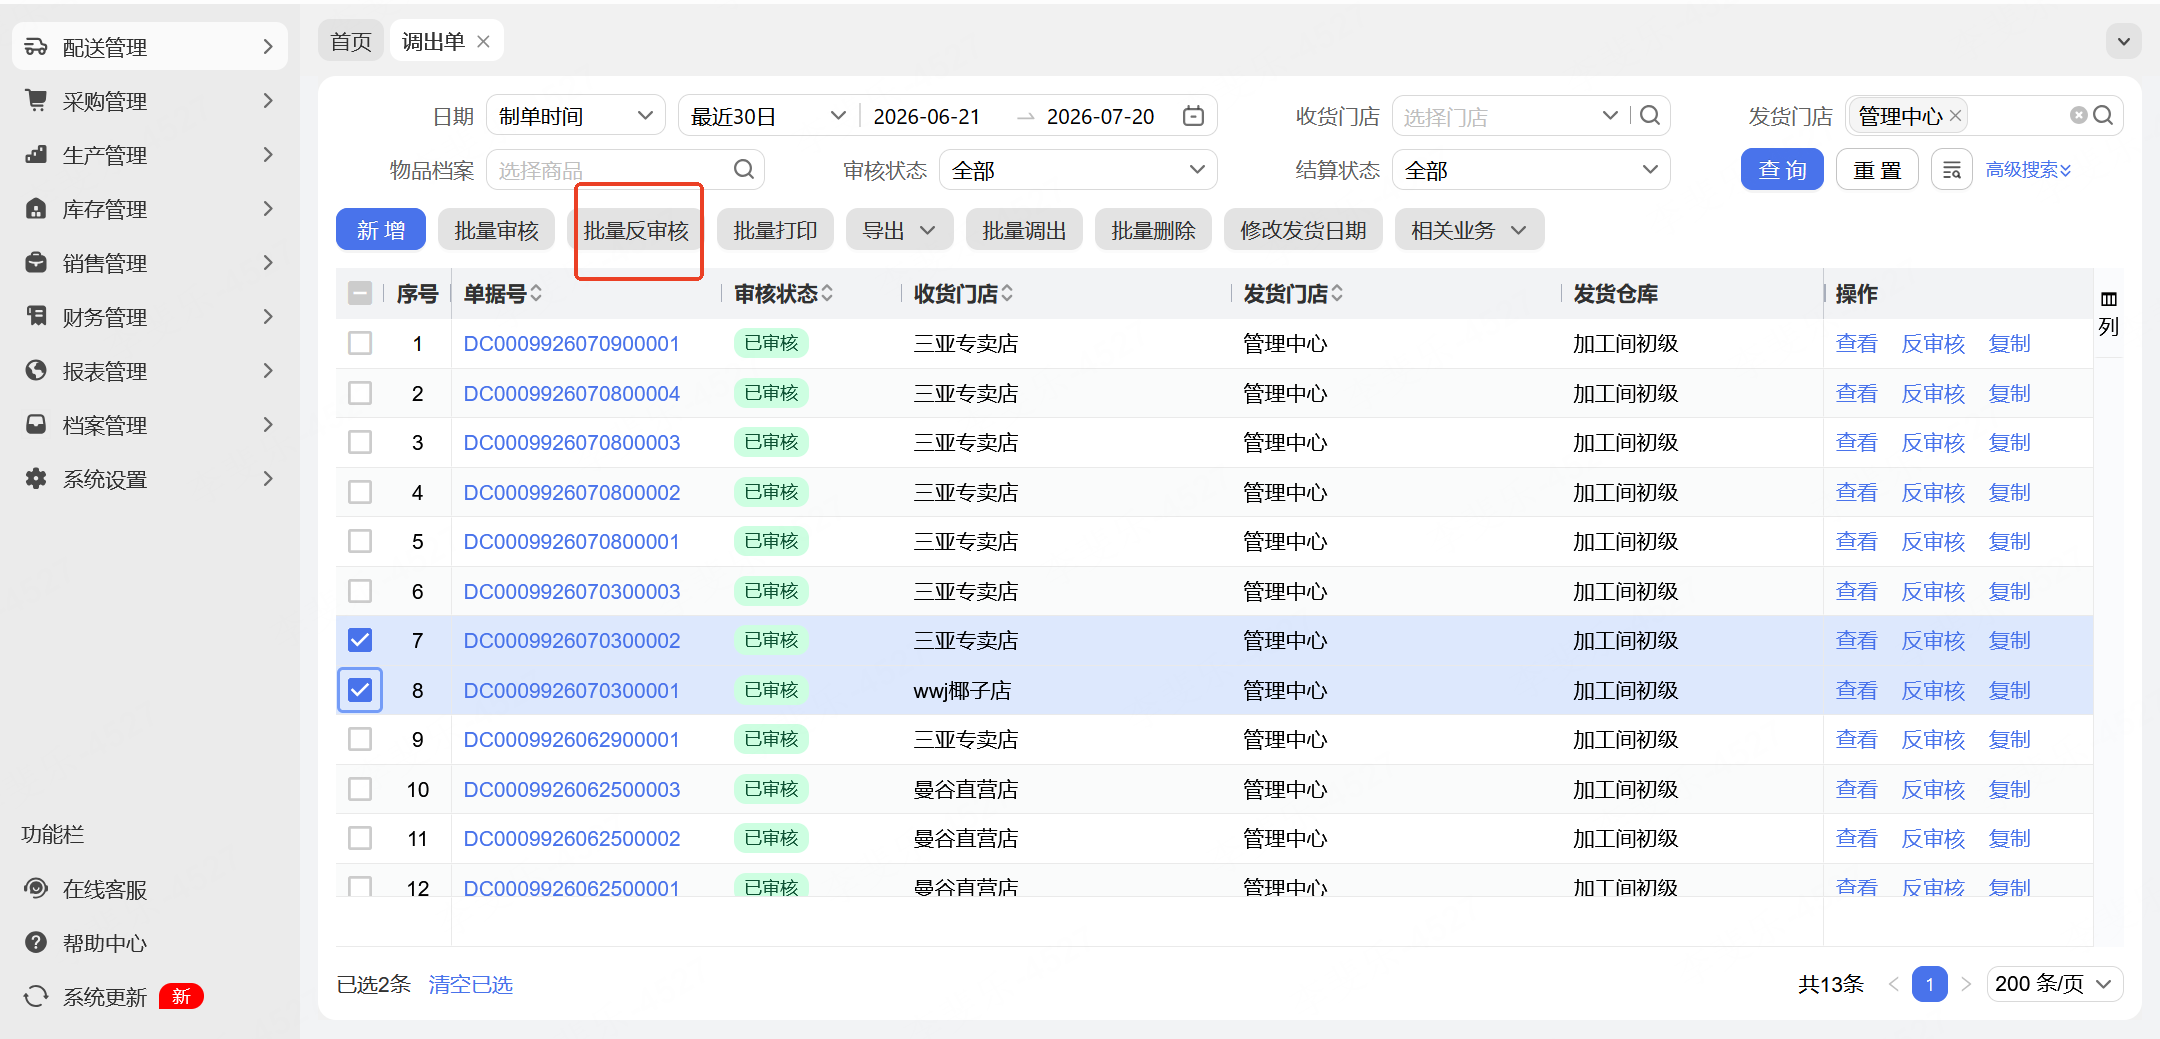
Task: Click the 系统设置 gear icon
Action: pos(36,479)
